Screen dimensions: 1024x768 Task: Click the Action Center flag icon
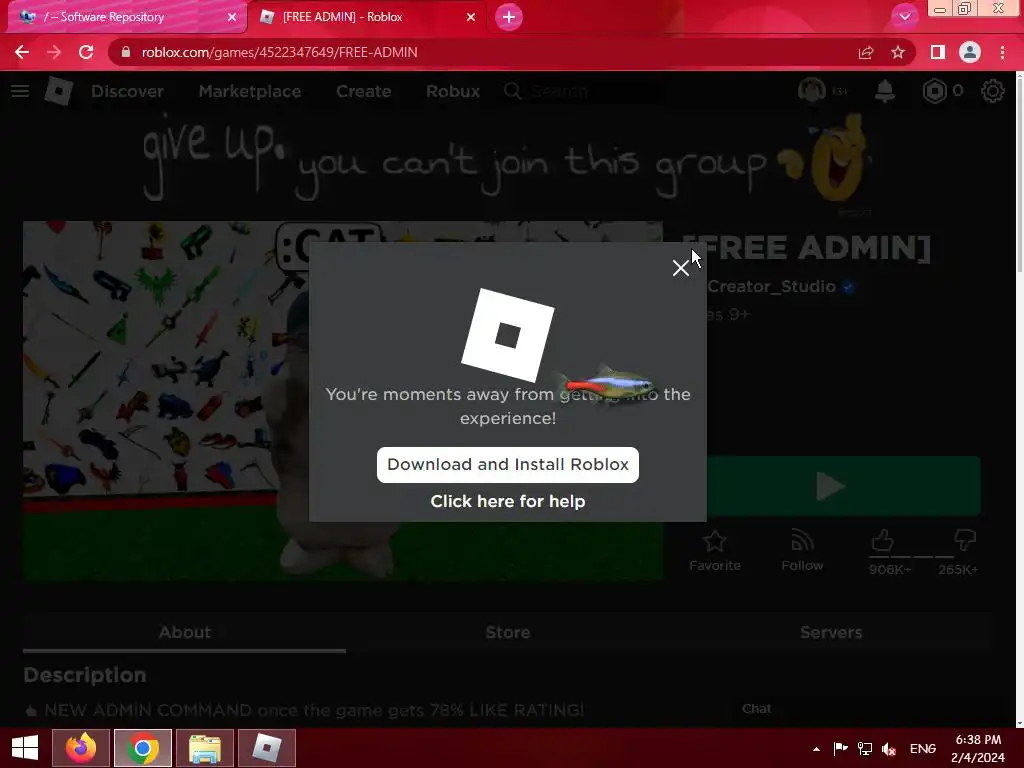point(841,749)
